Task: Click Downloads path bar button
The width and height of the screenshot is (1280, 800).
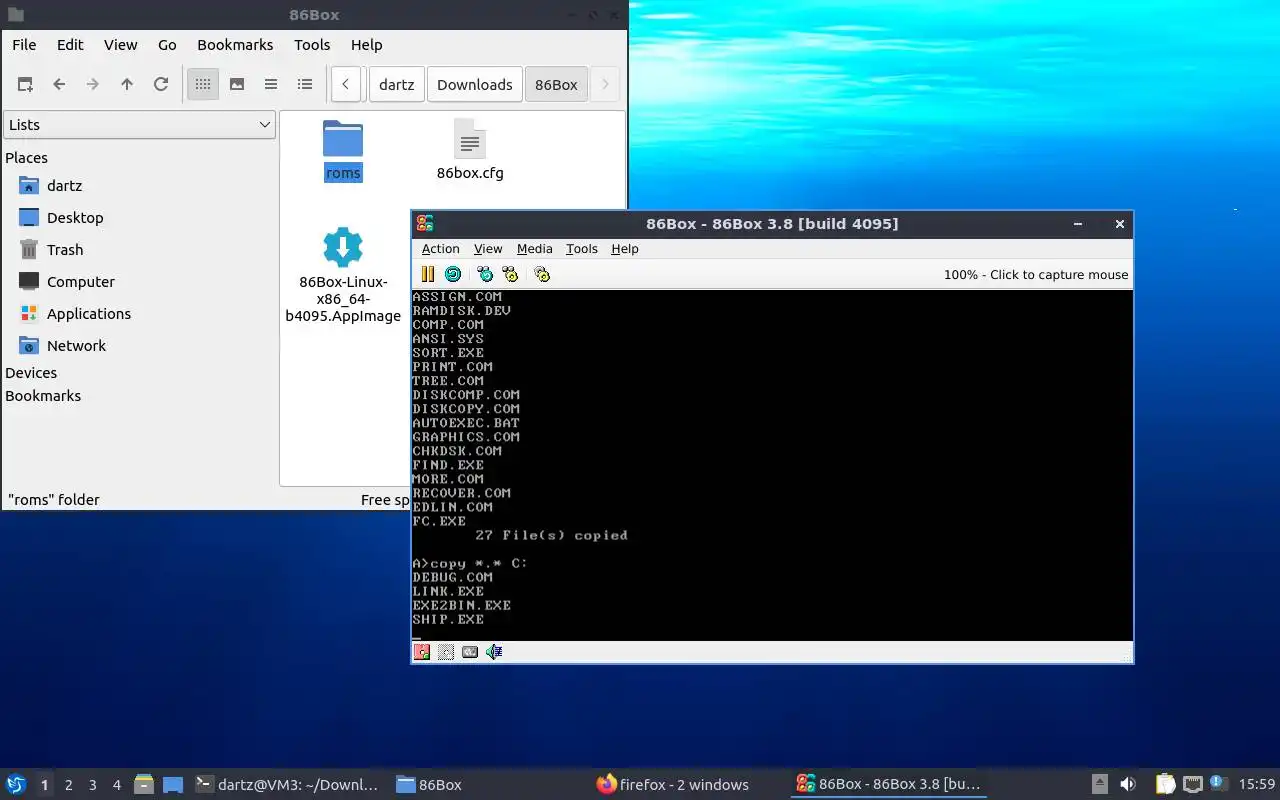Action: tap(475, 85)
